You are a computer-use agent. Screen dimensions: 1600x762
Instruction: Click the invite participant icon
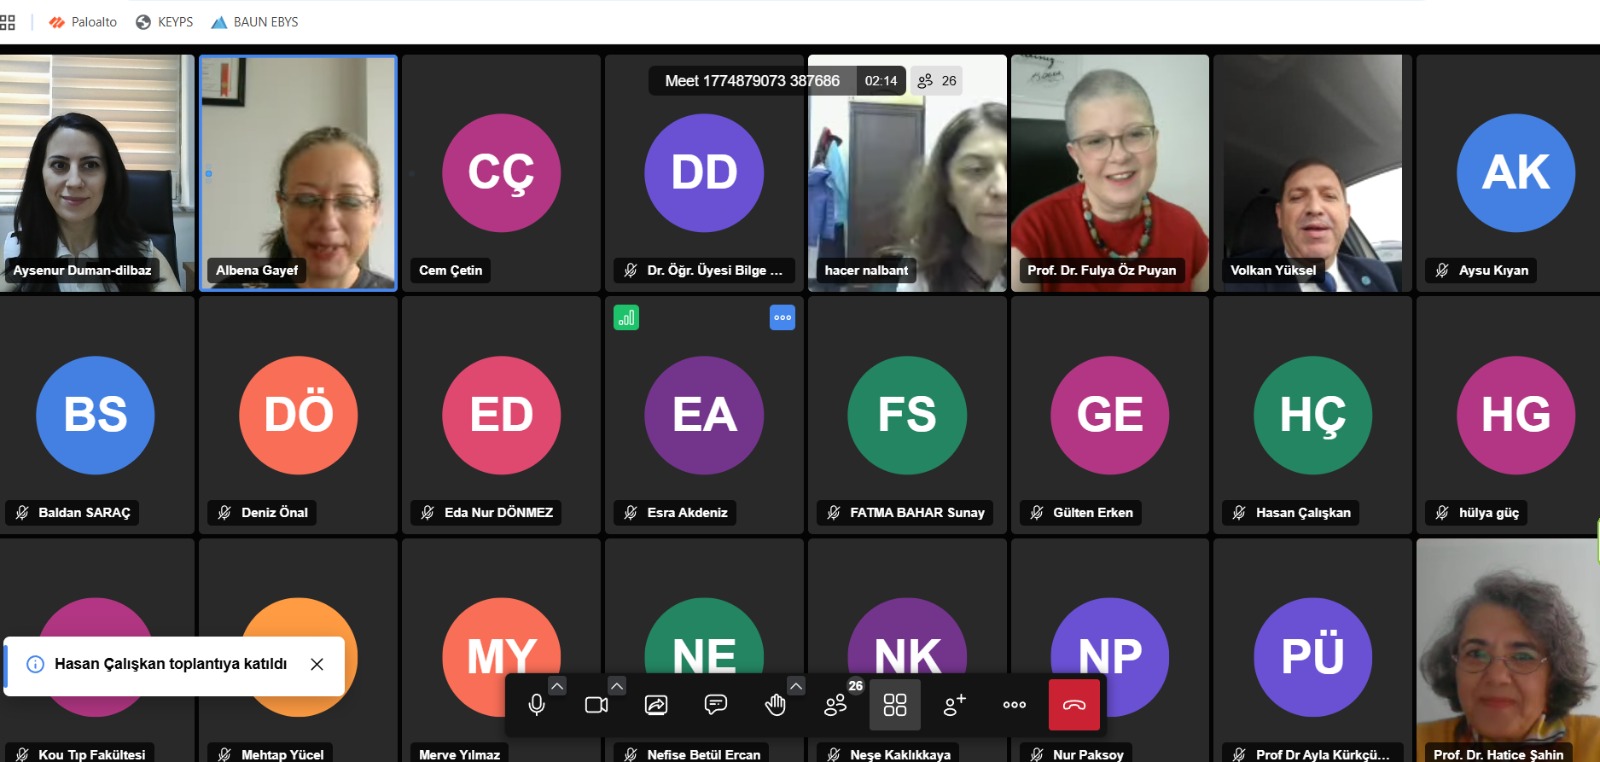pos(955,705)
